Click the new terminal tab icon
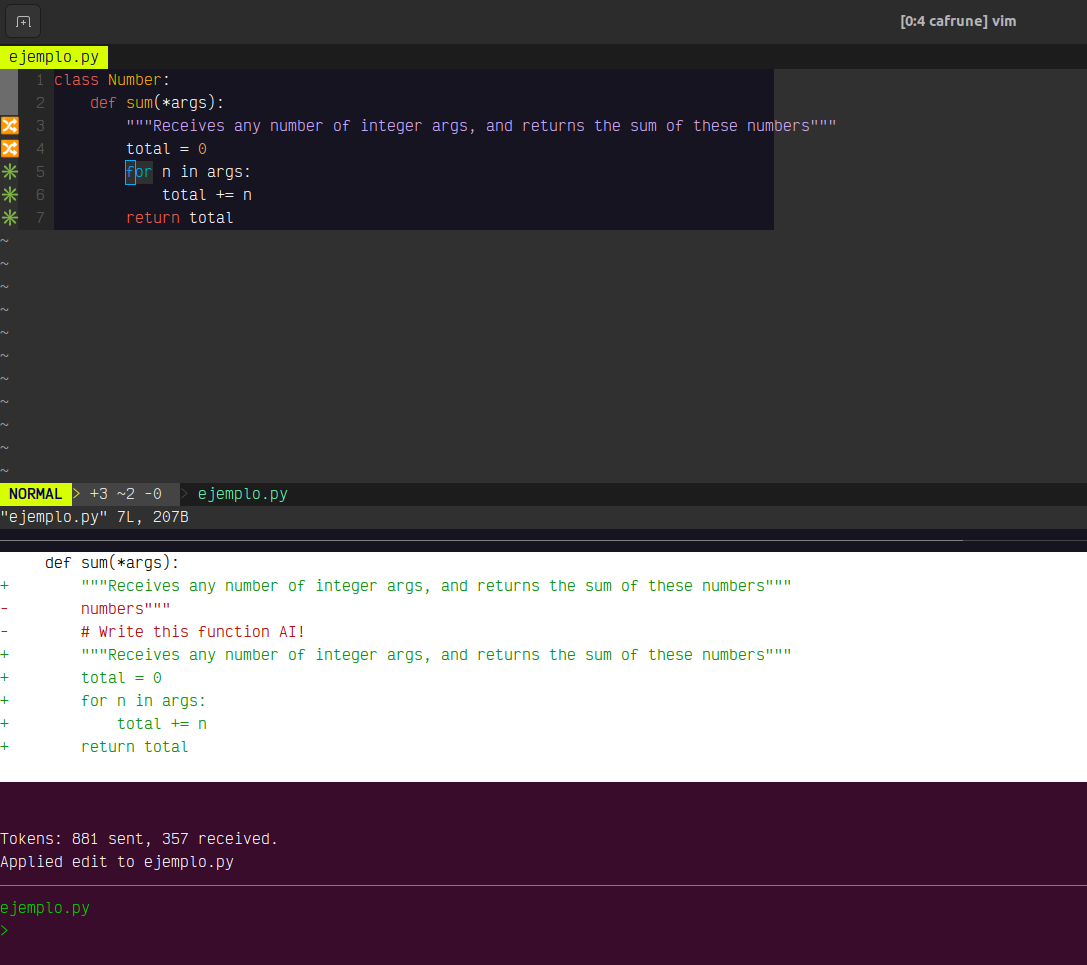The image size is (1087, 965). tap(23, 21)
